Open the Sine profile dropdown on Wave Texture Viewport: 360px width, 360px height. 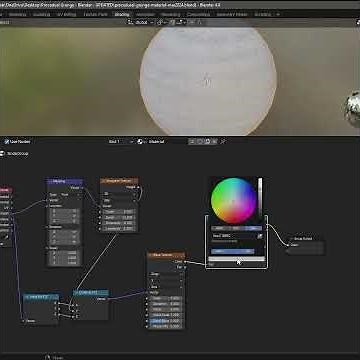[166, 287]
